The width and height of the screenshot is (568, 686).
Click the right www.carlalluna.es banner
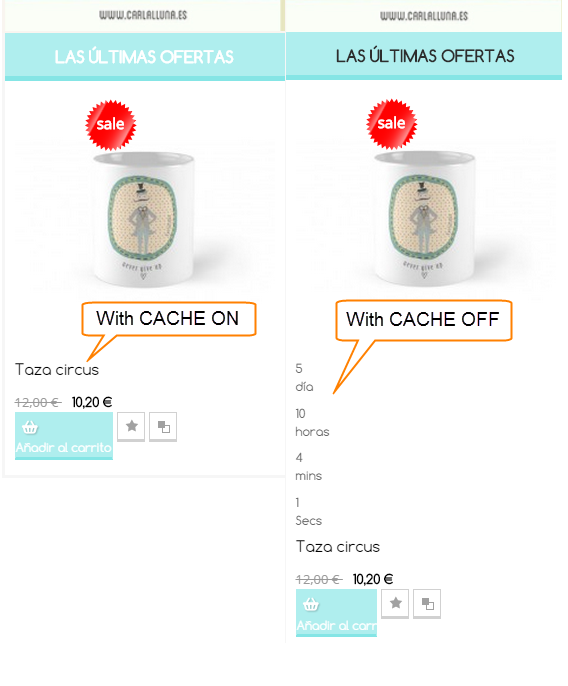pyautogui.click(x=424, y=16)
